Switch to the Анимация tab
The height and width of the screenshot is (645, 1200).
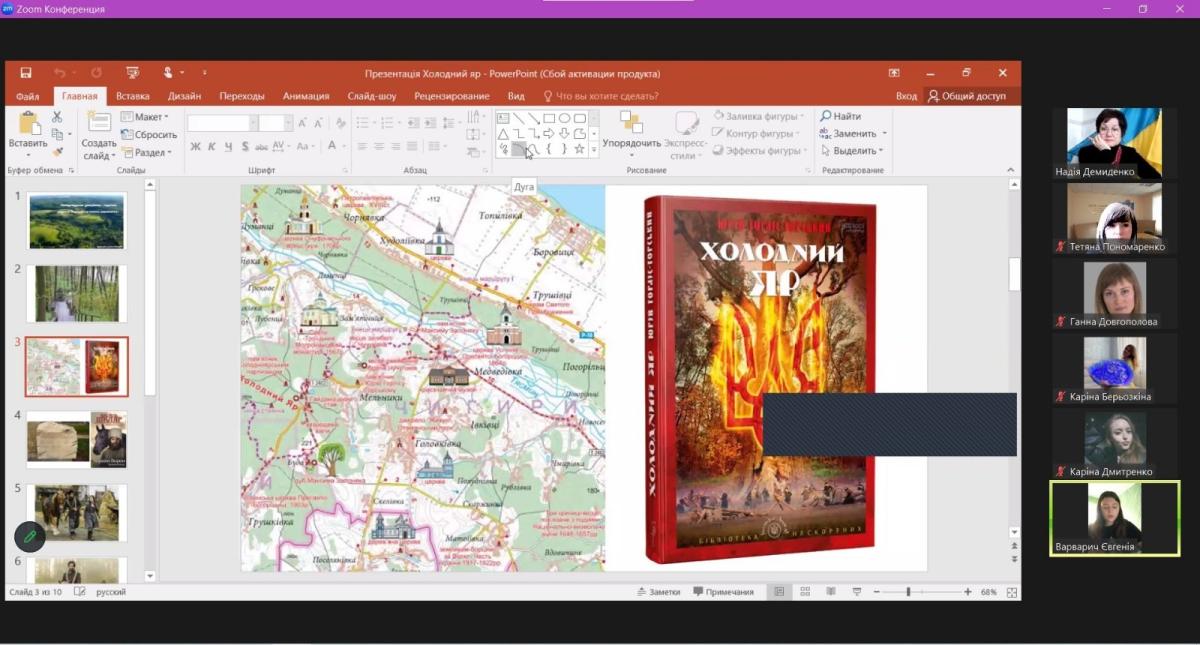tap(305, 96)
